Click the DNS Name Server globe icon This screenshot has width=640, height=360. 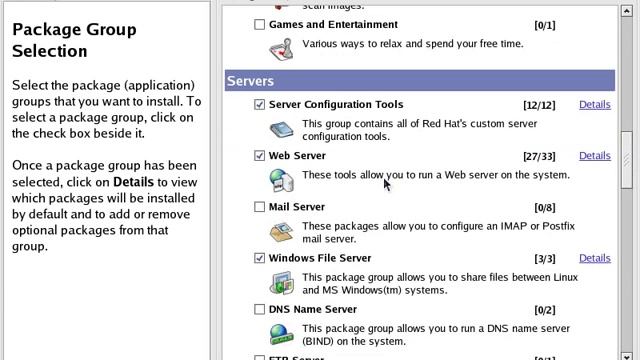tap(281, 334)
